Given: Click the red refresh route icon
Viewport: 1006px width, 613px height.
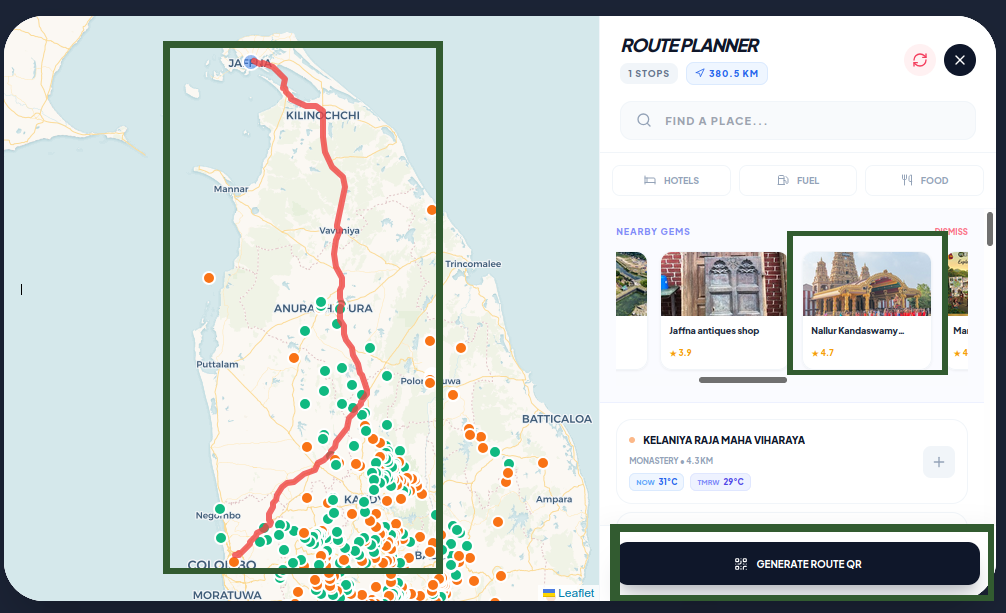Looking at the screenshot, I should click(919, 60).
